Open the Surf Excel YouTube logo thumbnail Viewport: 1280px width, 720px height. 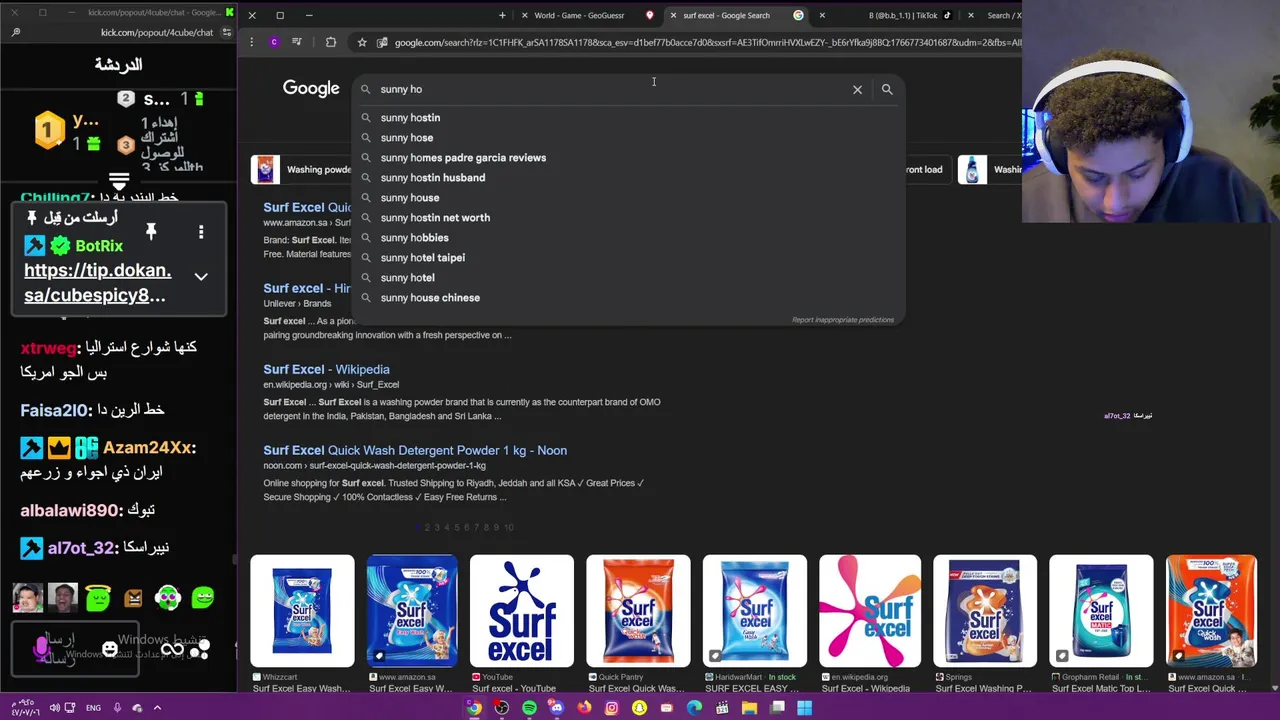[x=522, y=611]
